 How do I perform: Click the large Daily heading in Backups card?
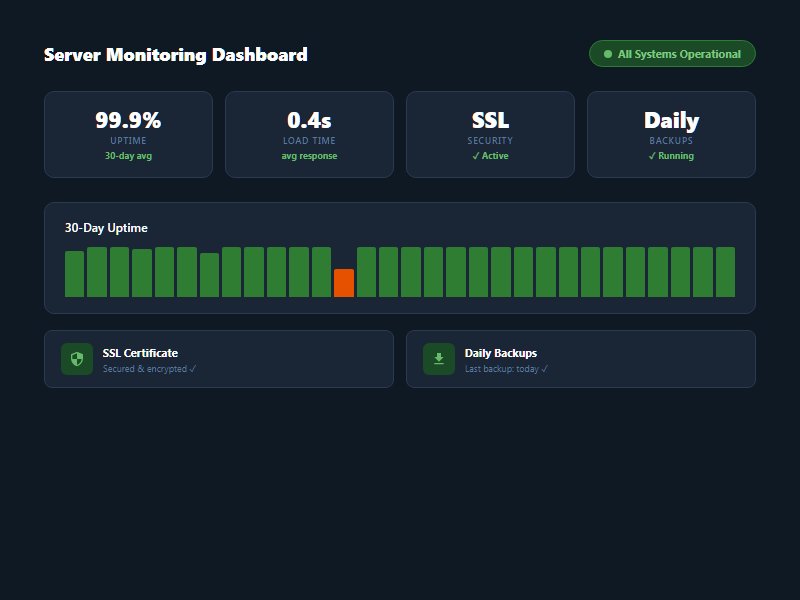[x=671, y=120]
